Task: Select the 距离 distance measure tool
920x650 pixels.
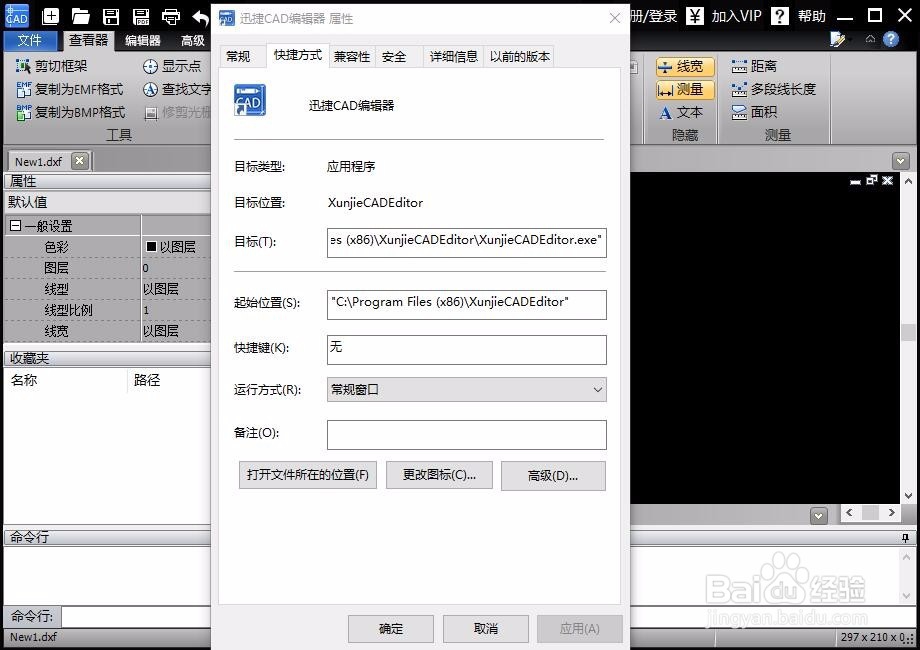Action: click(754, 66)
